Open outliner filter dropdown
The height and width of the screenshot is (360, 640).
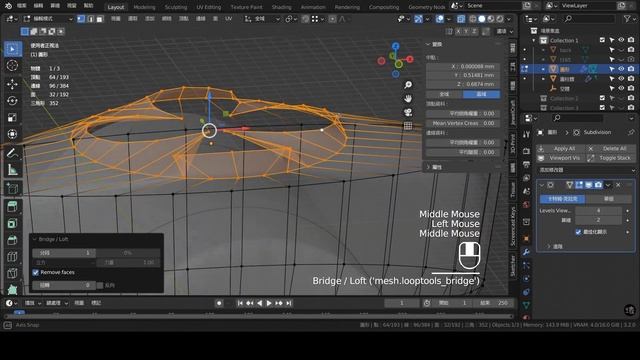click(x=629, y=19)
